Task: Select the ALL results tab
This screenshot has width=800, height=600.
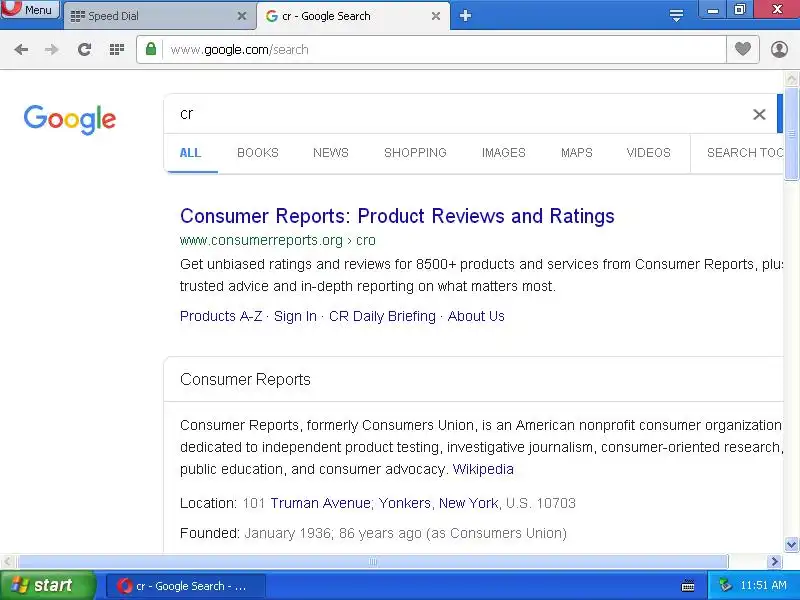Action: click(x=190, y=153)
